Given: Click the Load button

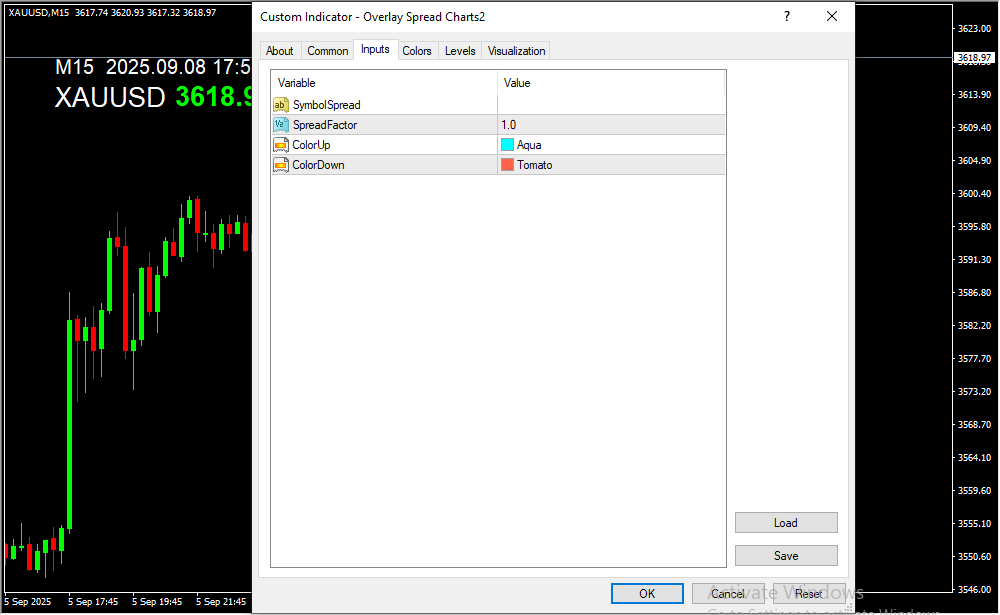Looking at the screenshot, I should [786, 523].
